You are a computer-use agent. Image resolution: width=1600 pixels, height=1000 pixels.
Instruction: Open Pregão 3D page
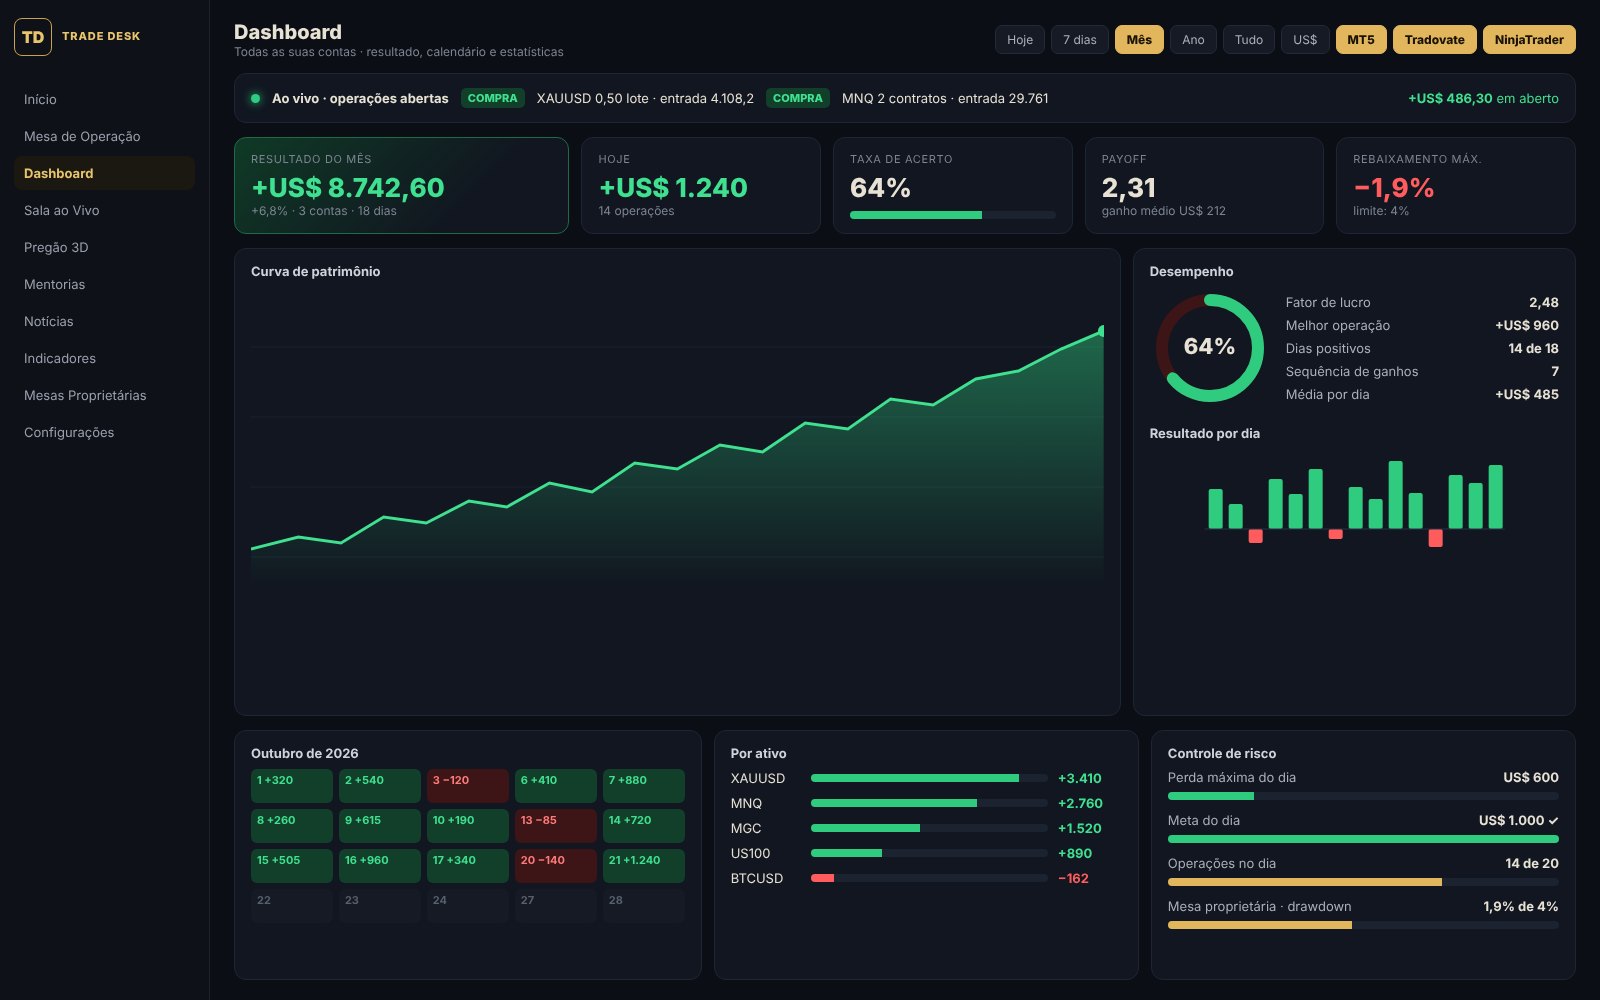click(104, 247)
